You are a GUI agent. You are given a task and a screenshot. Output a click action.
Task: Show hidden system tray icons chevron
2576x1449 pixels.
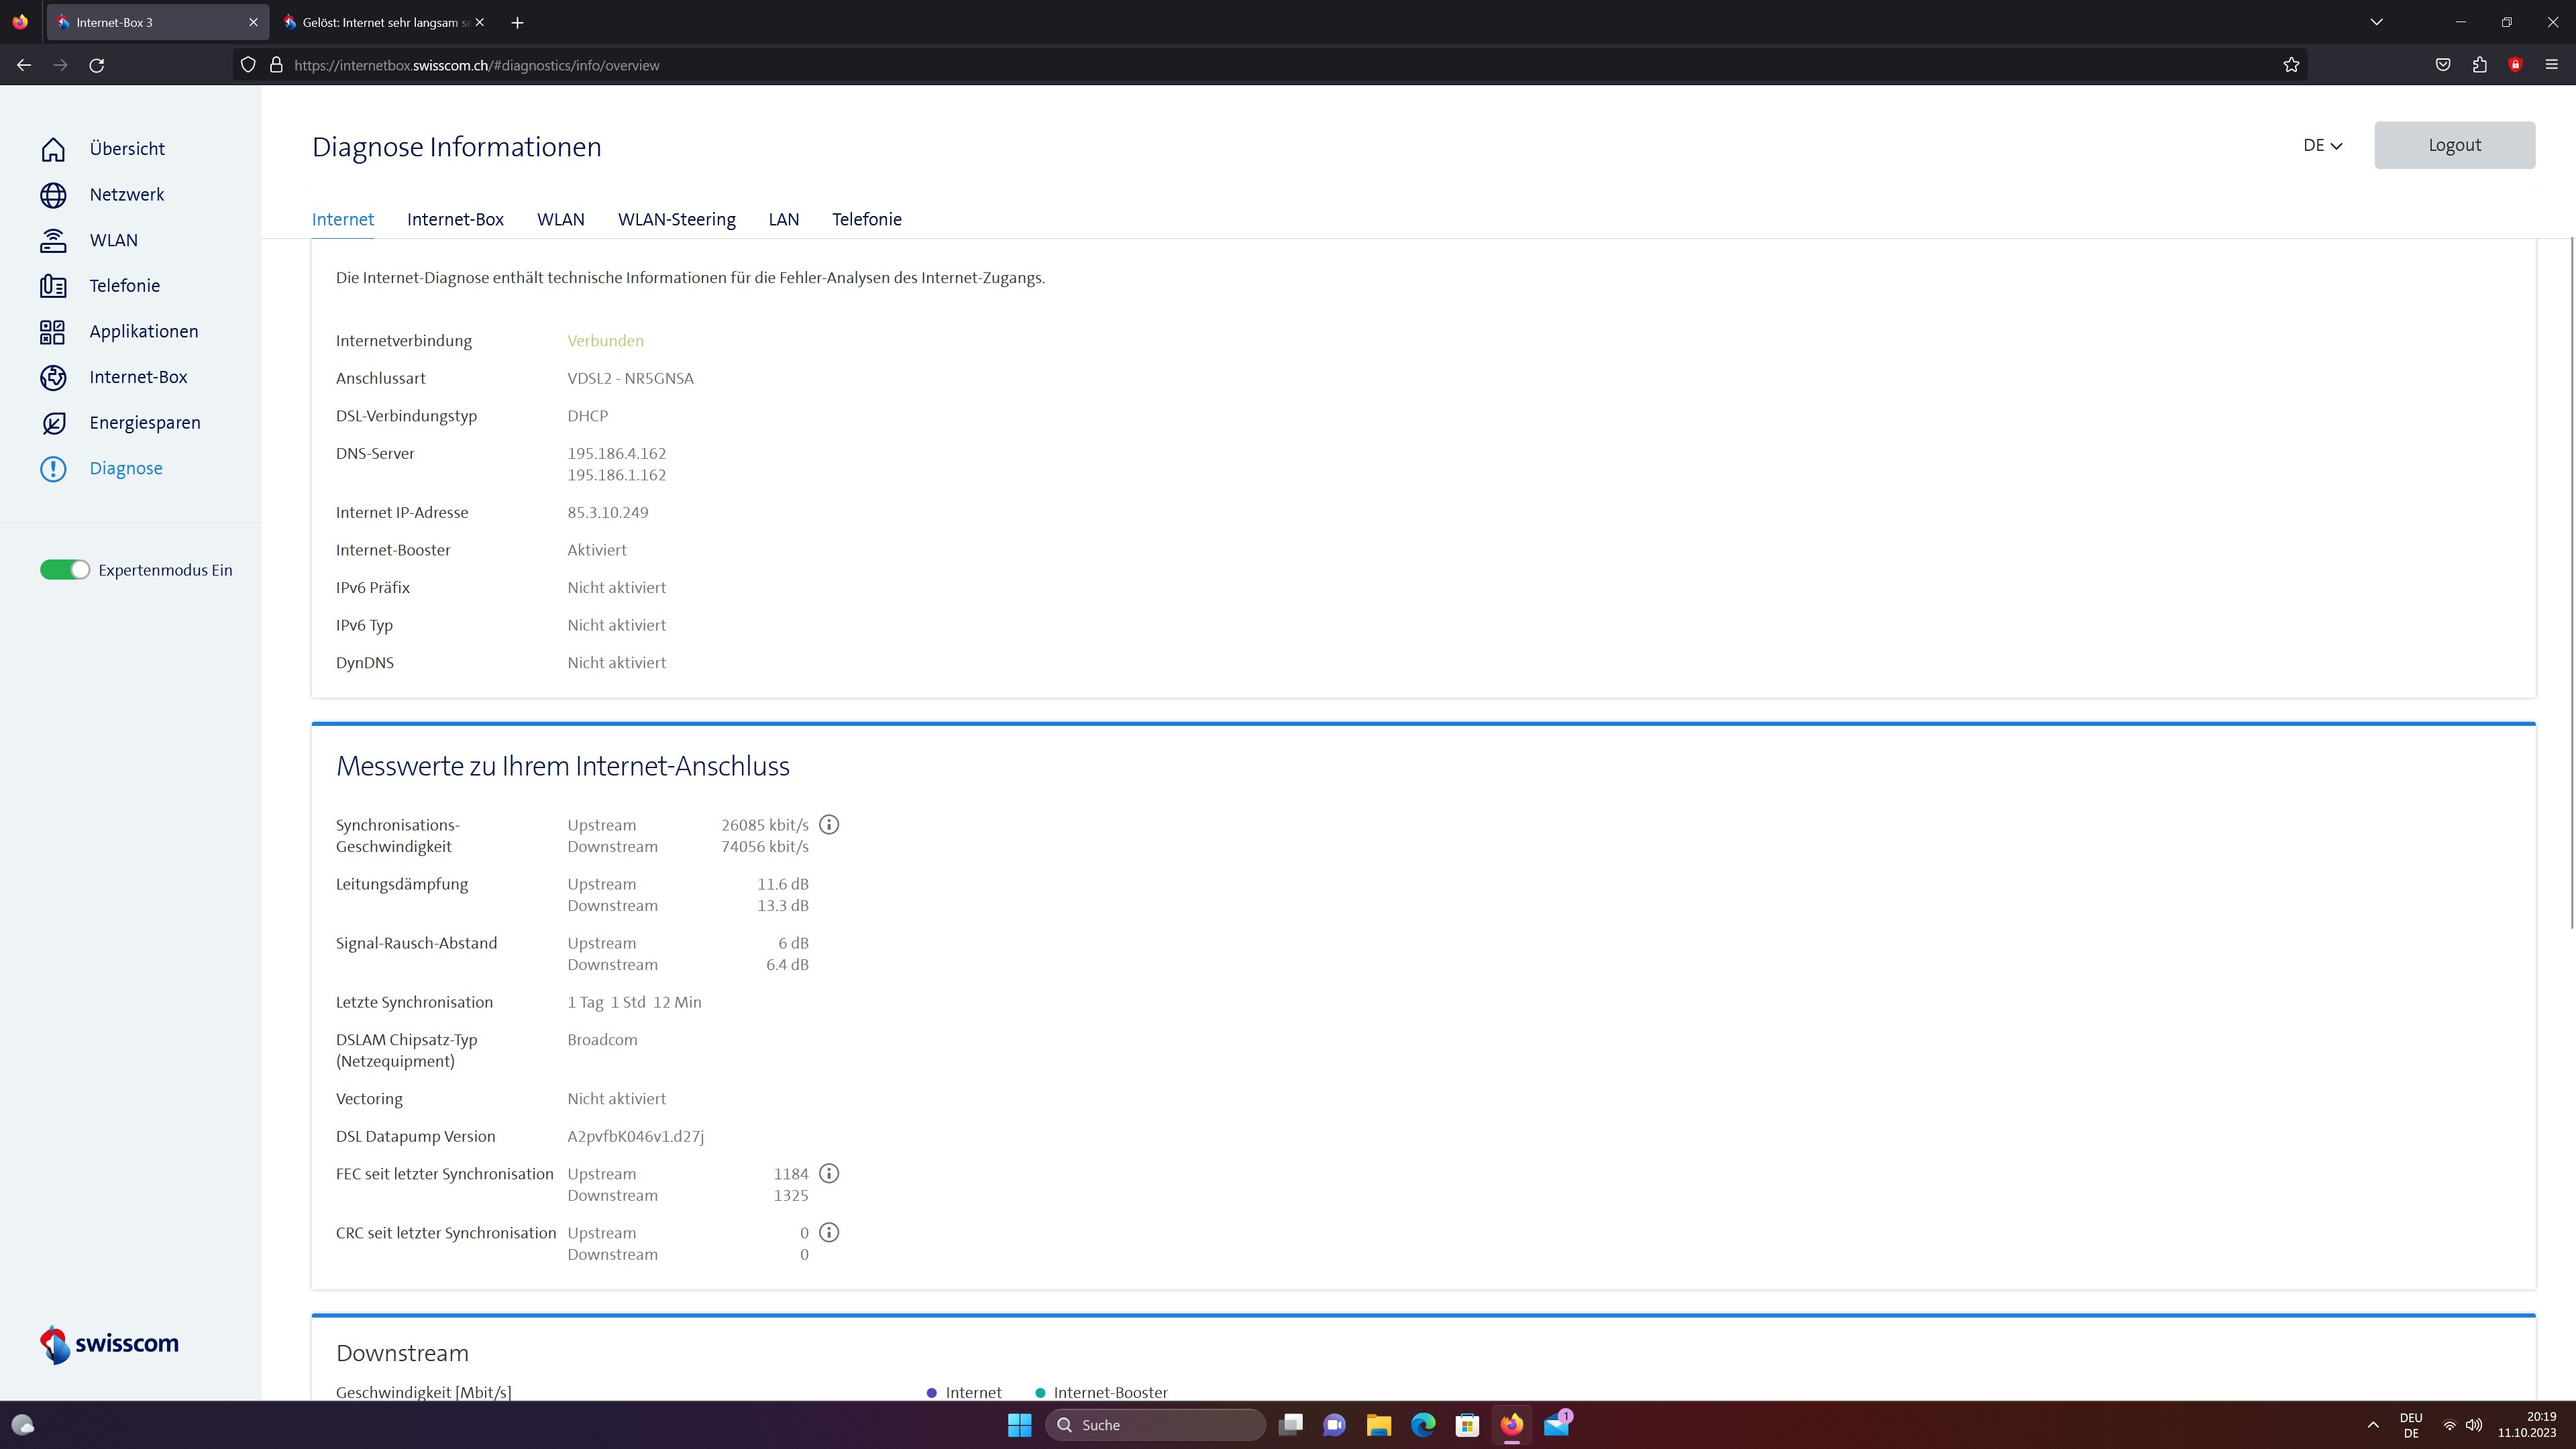tap(2372, 1425)
